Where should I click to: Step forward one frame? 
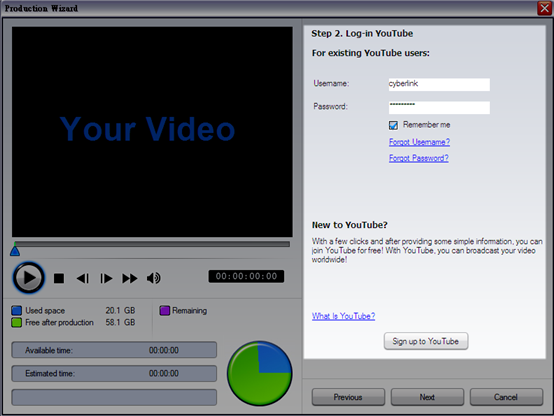(106, 278)
